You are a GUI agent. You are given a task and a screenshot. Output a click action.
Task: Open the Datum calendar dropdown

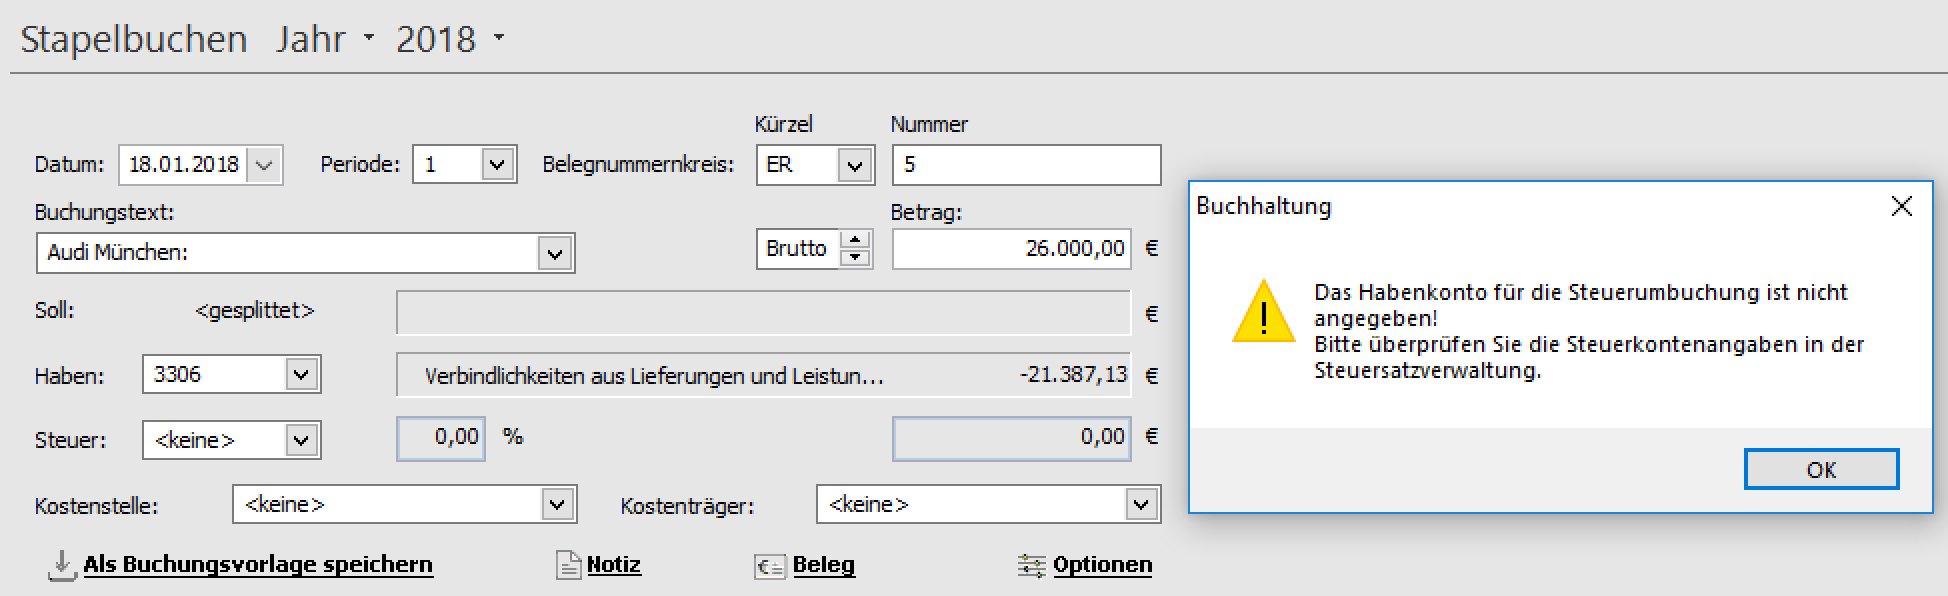[264, 165]
